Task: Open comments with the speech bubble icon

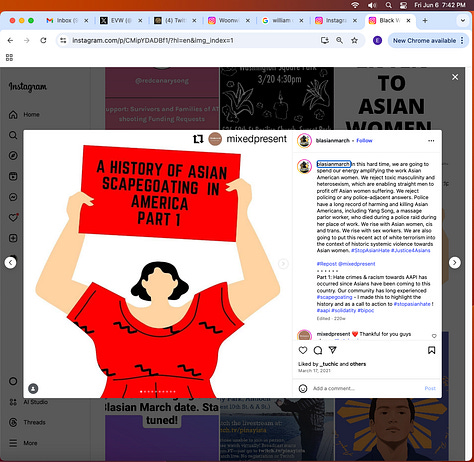Action: [318, 350]
